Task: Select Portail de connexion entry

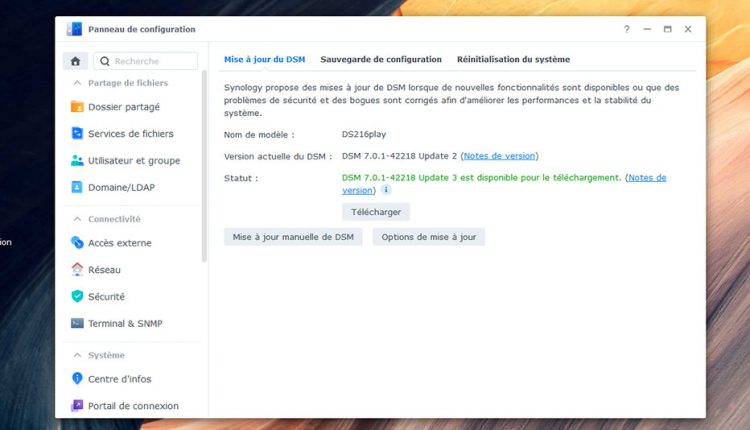Action: point(133,405)
